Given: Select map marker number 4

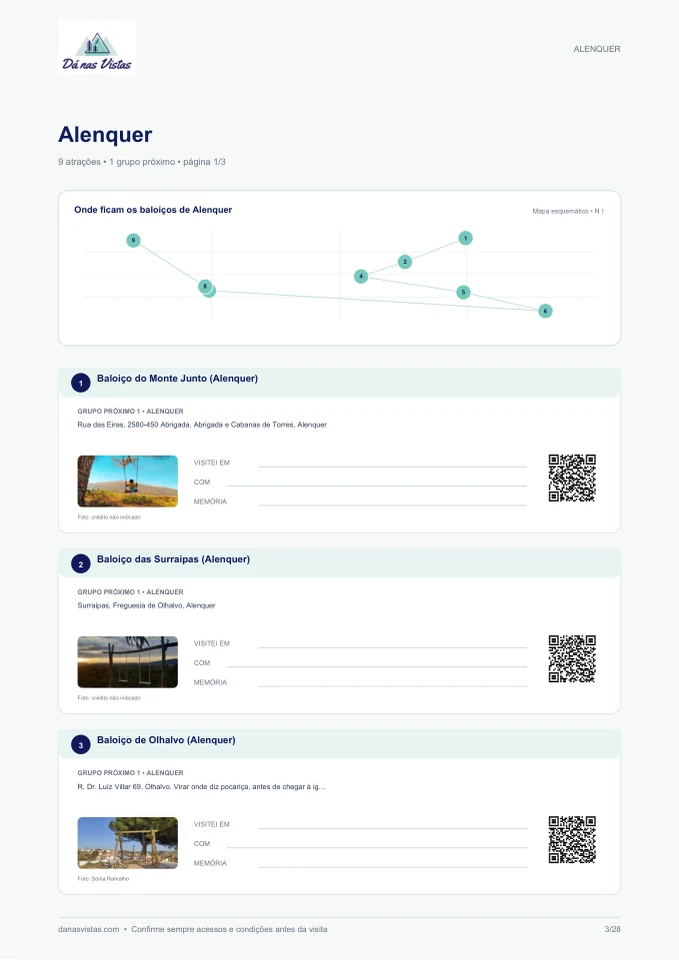Looking at the screenshot, I should coord(361,276).
